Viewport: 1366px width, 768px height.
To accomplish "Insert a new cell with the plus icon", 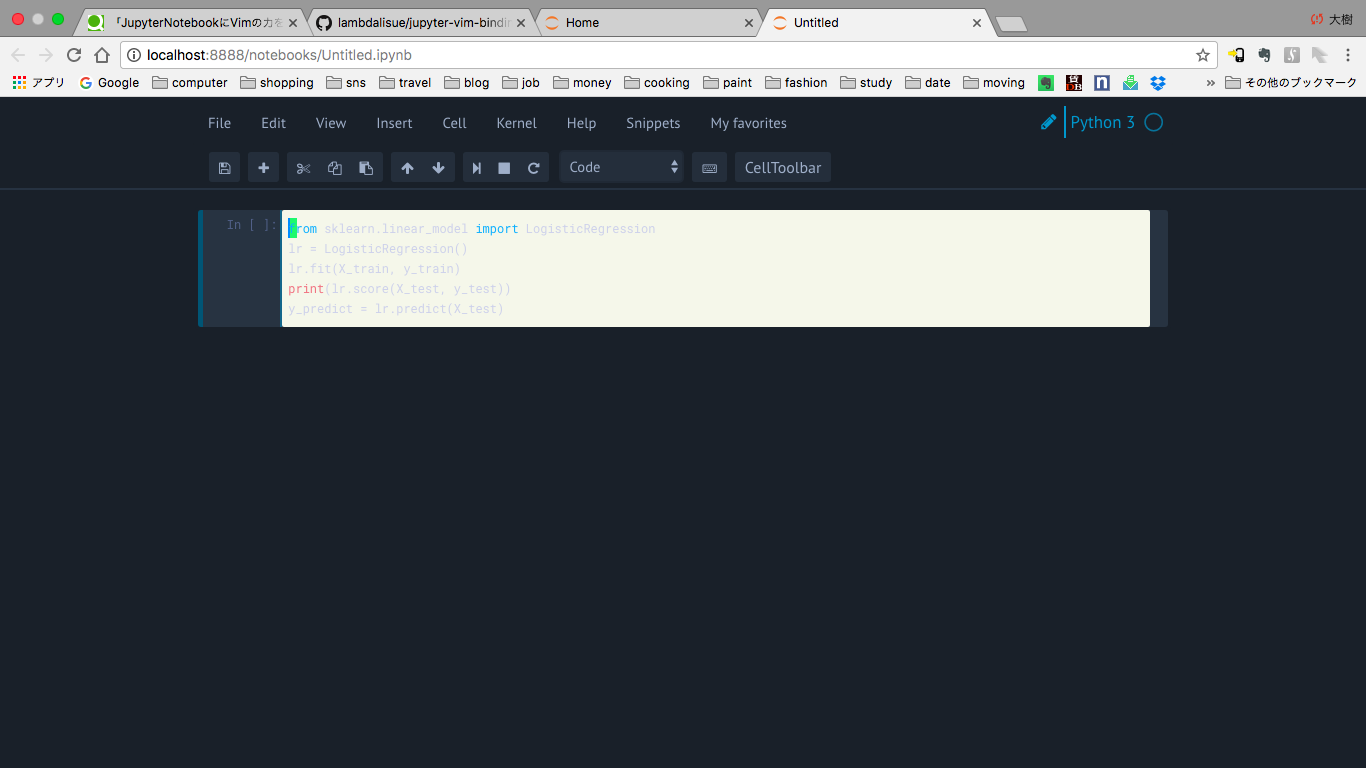I will tap(263, 168).
